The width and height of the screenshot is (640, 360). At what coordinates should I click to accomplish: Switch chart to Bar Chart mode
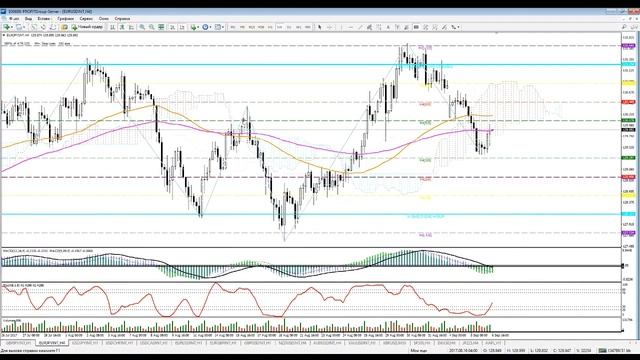[112, 27]
